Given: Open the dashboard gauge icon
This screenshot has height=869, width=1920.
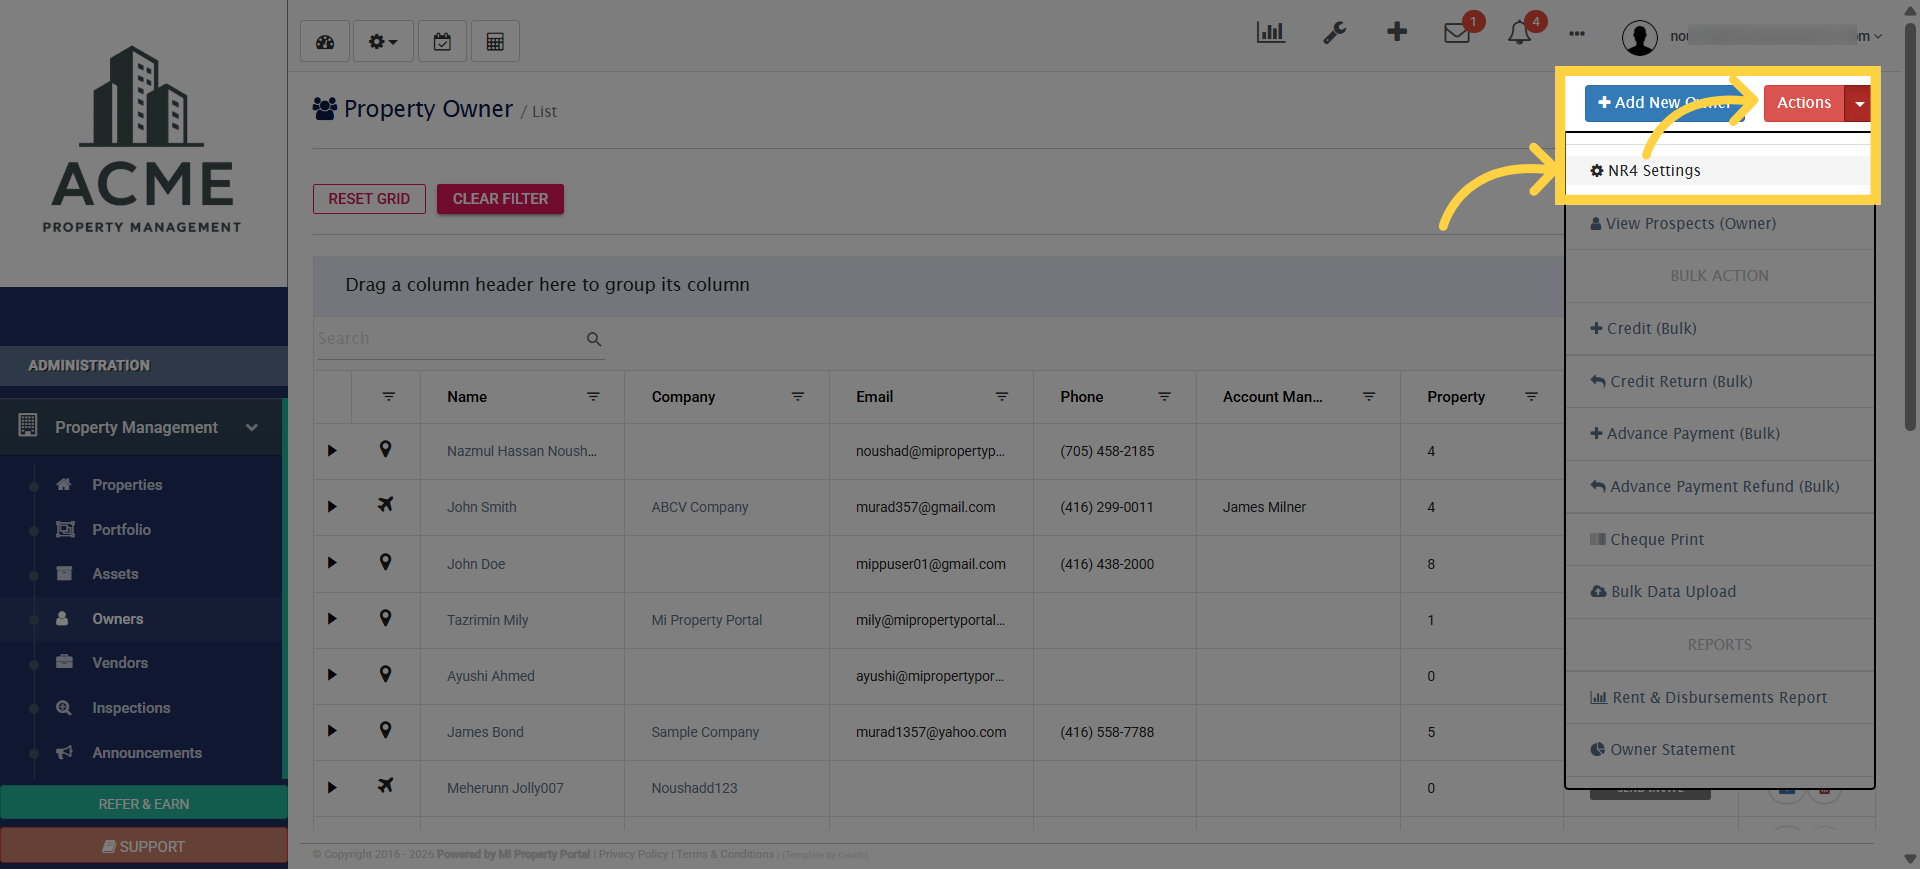Looking at the screenshot, I should click(325, 42).
